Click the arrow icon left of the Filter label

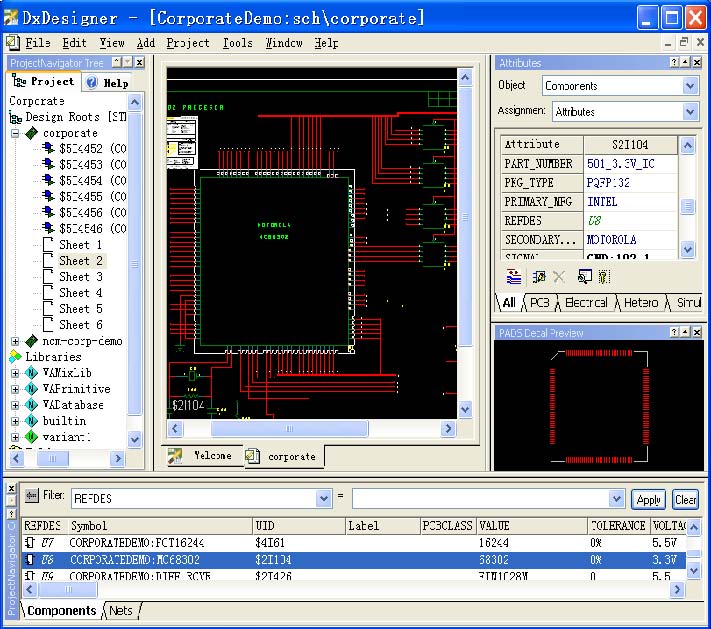coord(31,496)
